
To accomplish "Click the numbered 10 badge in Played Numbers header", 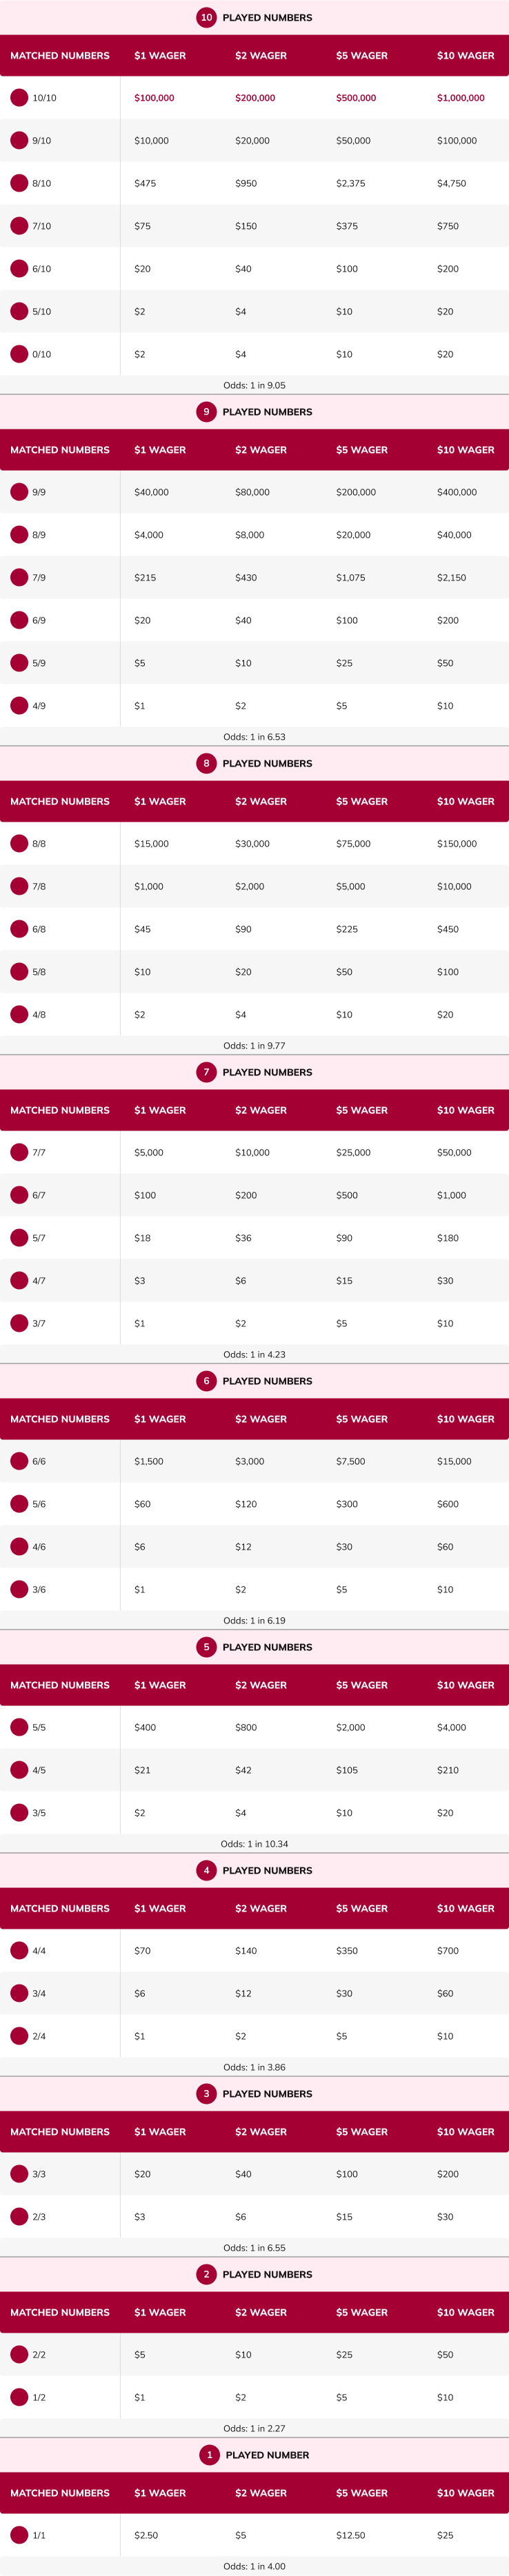I will coord(206,18).
